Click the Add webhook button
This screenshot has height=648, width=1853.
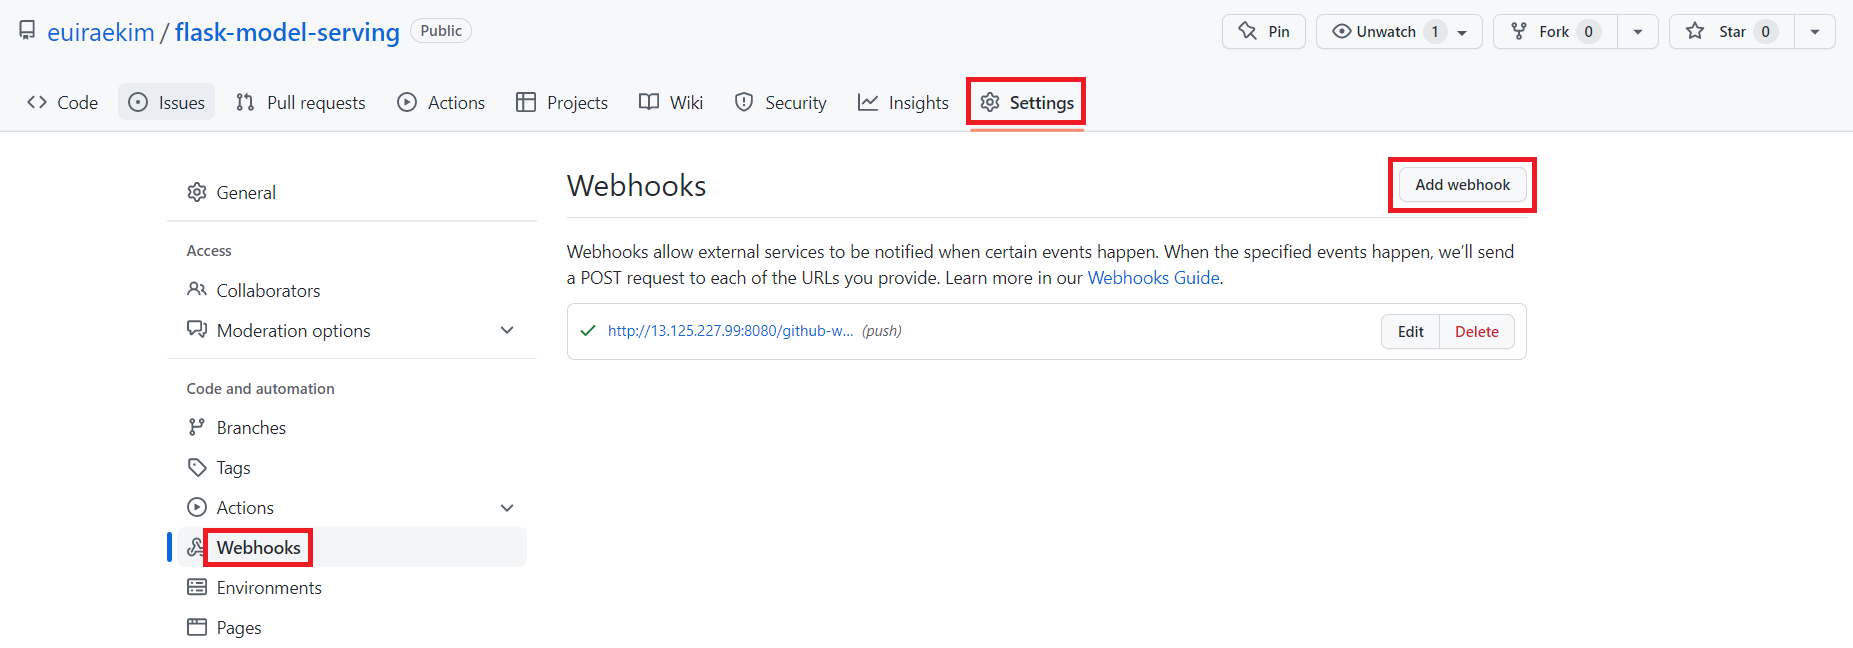pyautogui.click(x=1462, y=185)
